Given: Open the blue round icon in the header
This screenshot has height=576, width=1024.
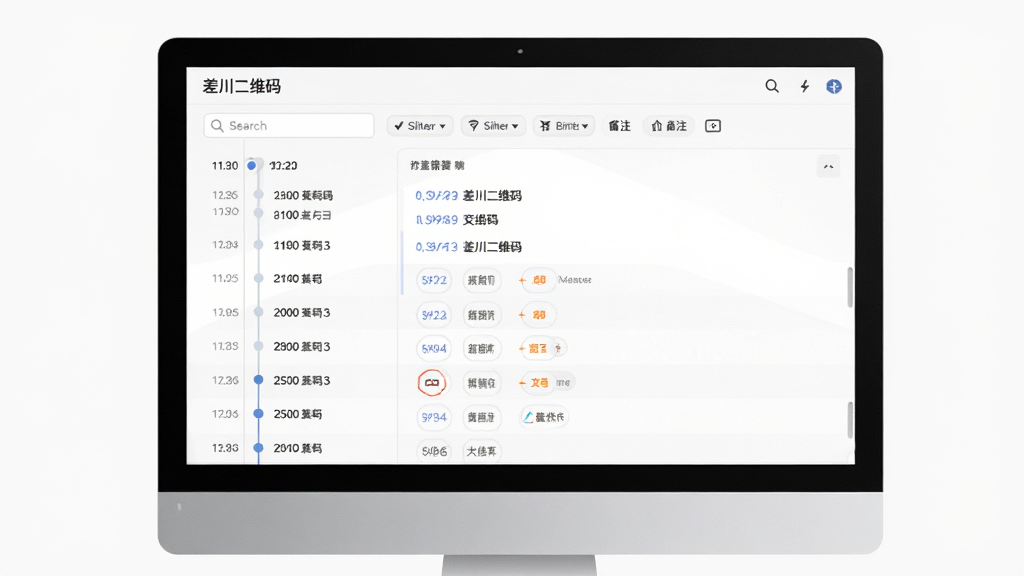Looking at the screenshot, I should (x=834, y=86).
